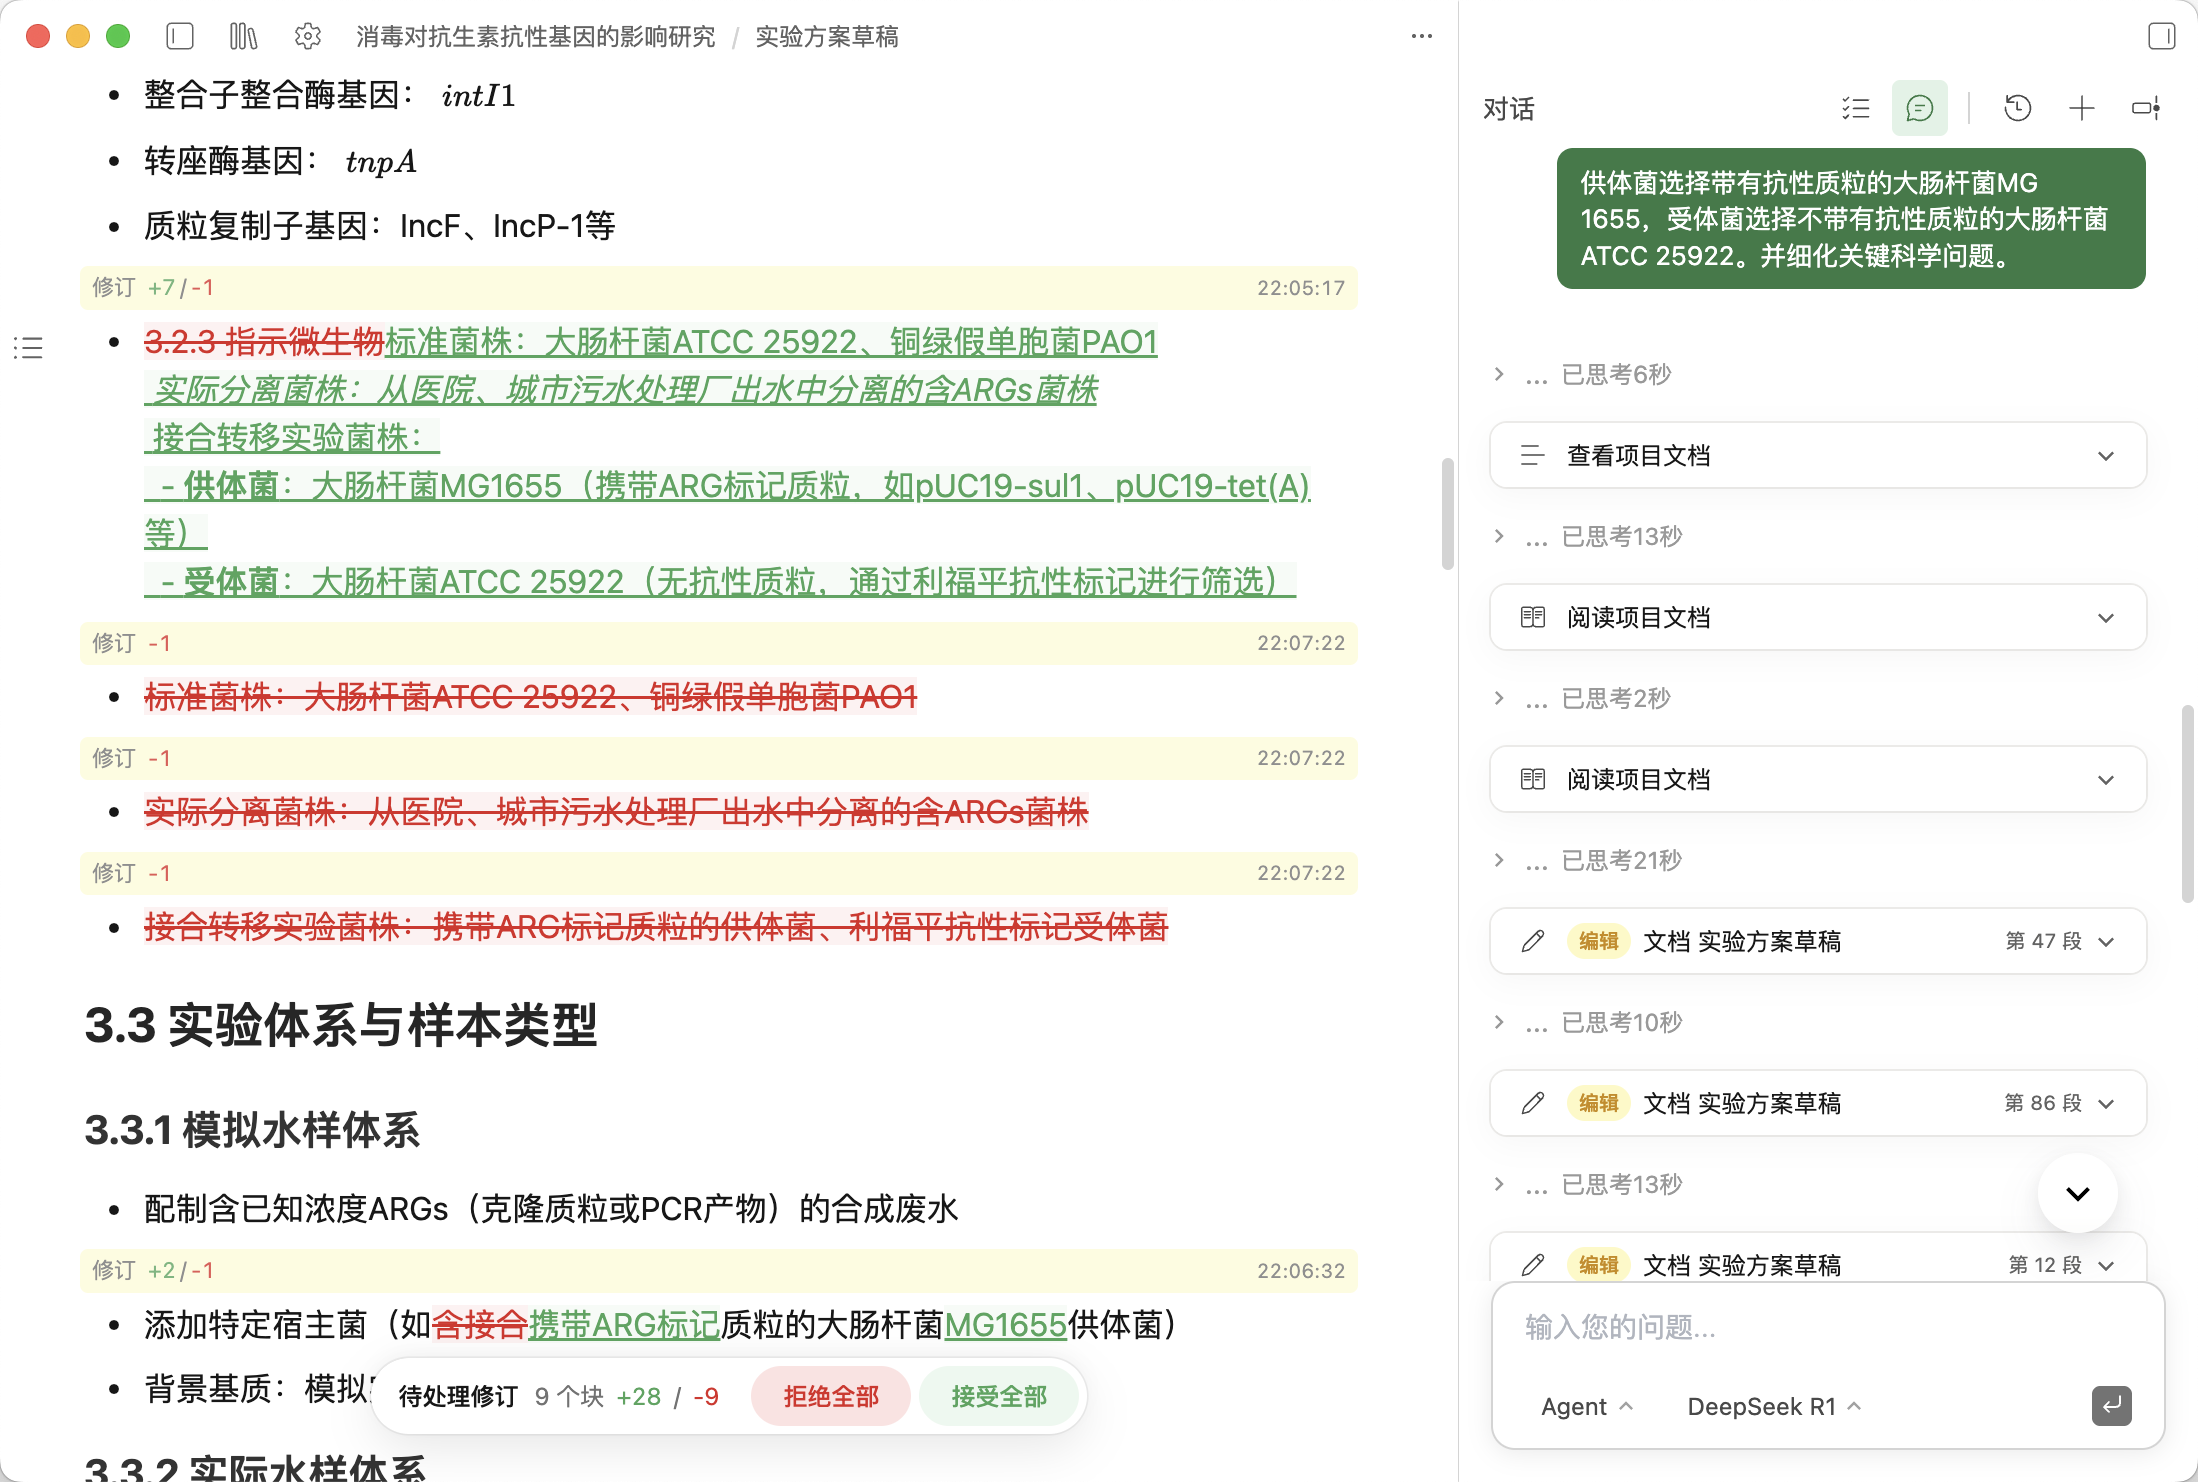Reject all pending revisions via 拒绝全部

pyautogui.click(x=830, y=1396)
